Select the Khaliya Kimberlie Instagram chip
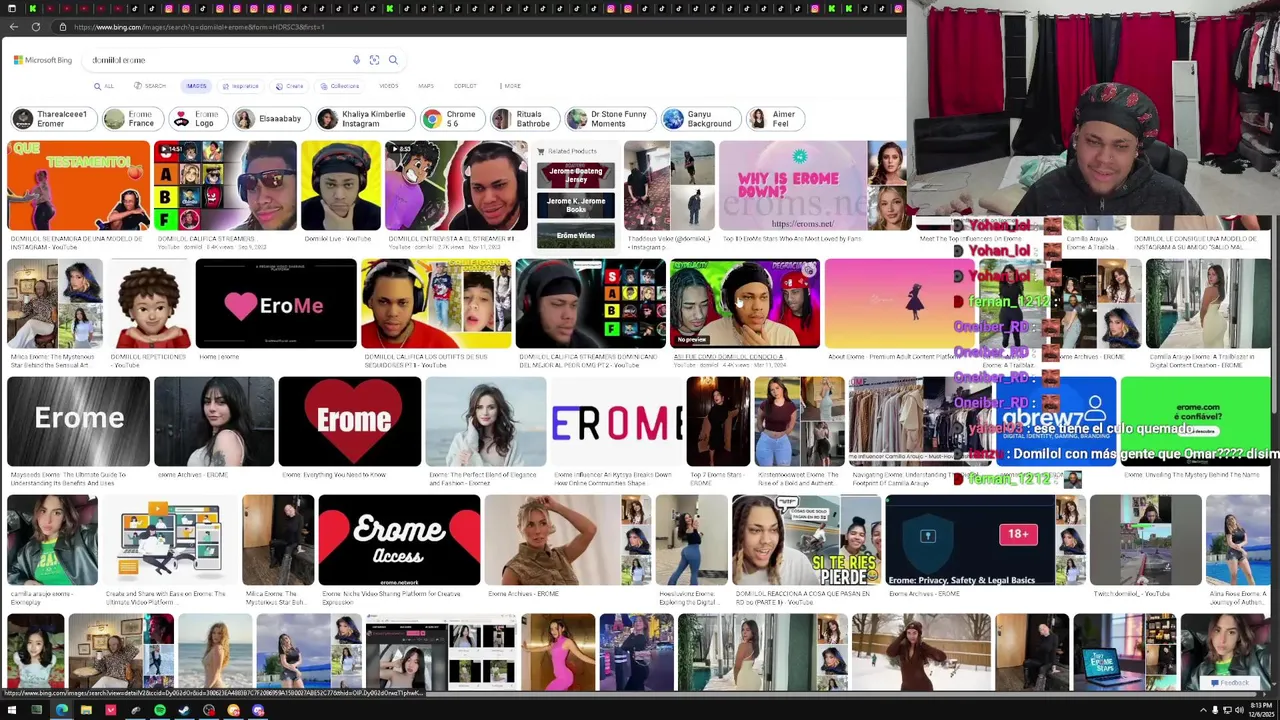 (x=363, y=119)
